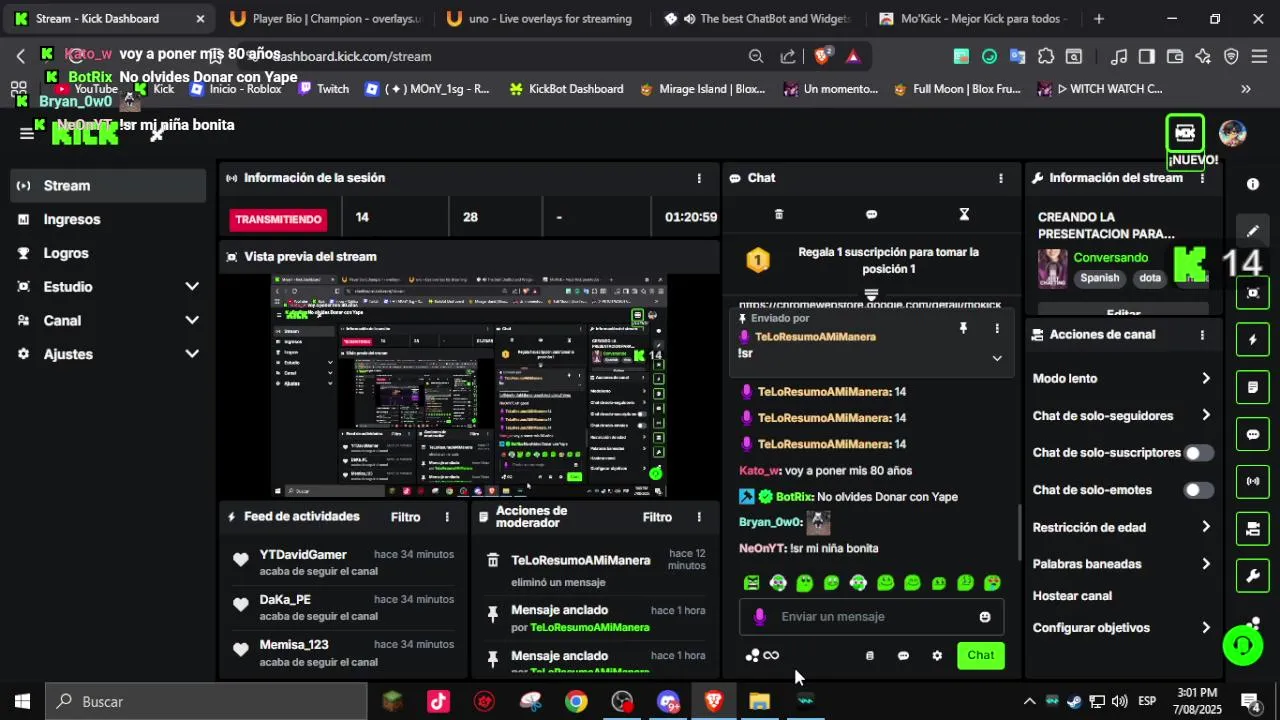The height and width of the screenshot is (720, 1280).
Task: Open Información de la sesión three-dot menu
Action: [699, 178]
